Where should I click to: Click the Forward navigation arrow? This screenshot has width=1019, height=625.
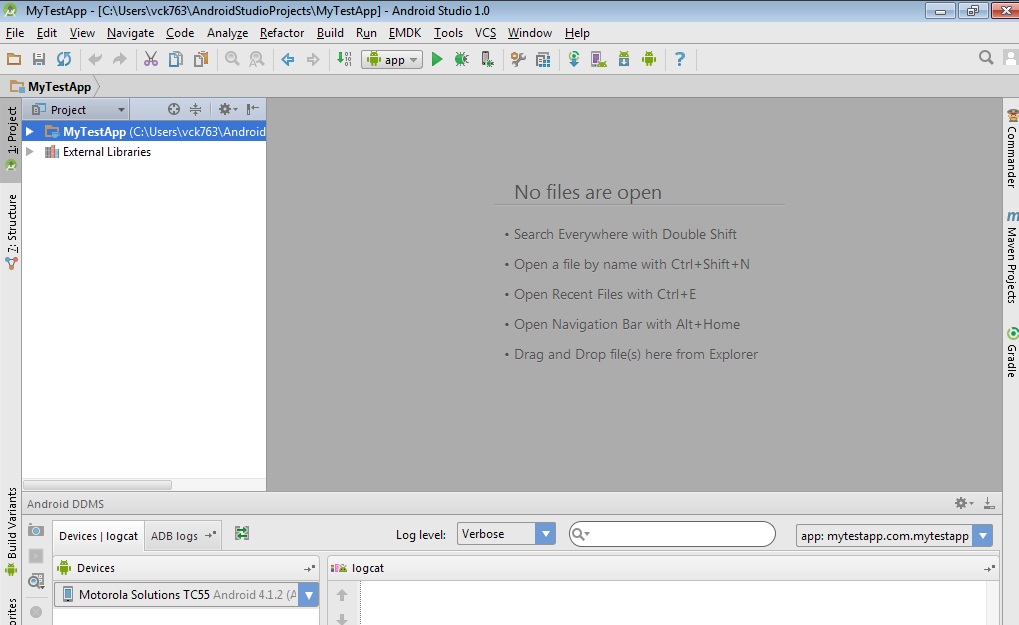313,59
